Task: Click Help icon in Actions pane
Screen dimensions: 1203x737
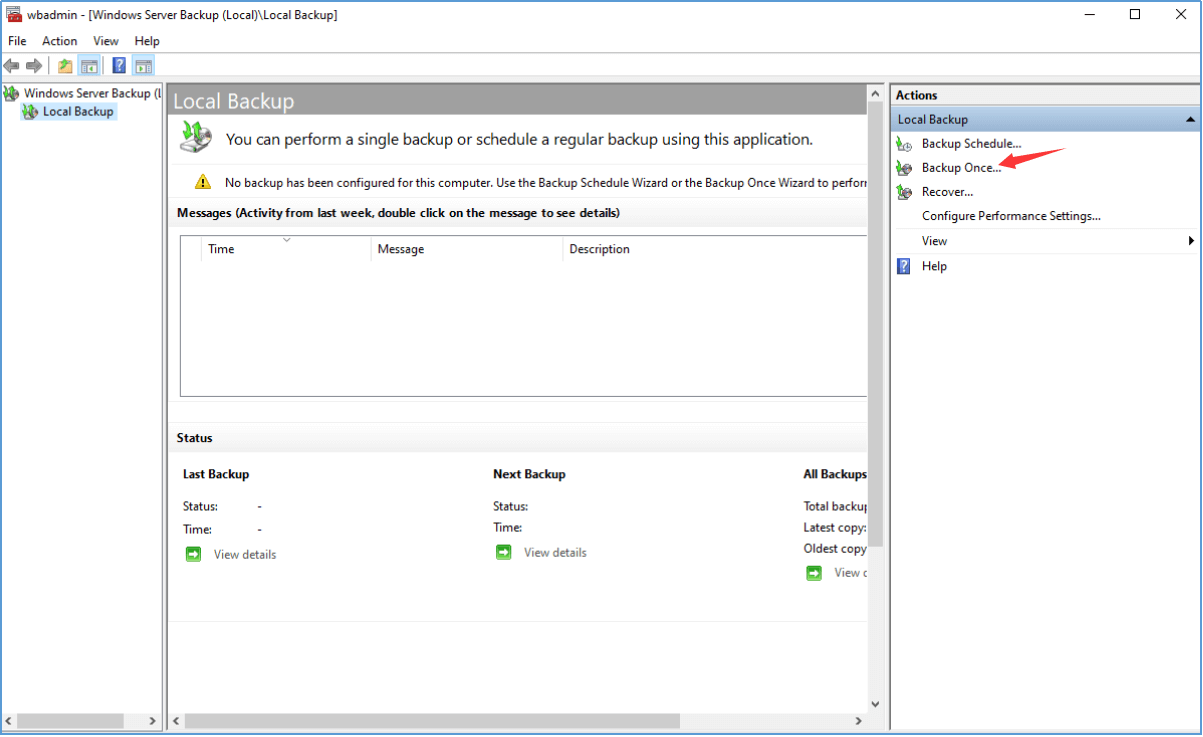Action: pyautogui.click(x=904, y=266)
